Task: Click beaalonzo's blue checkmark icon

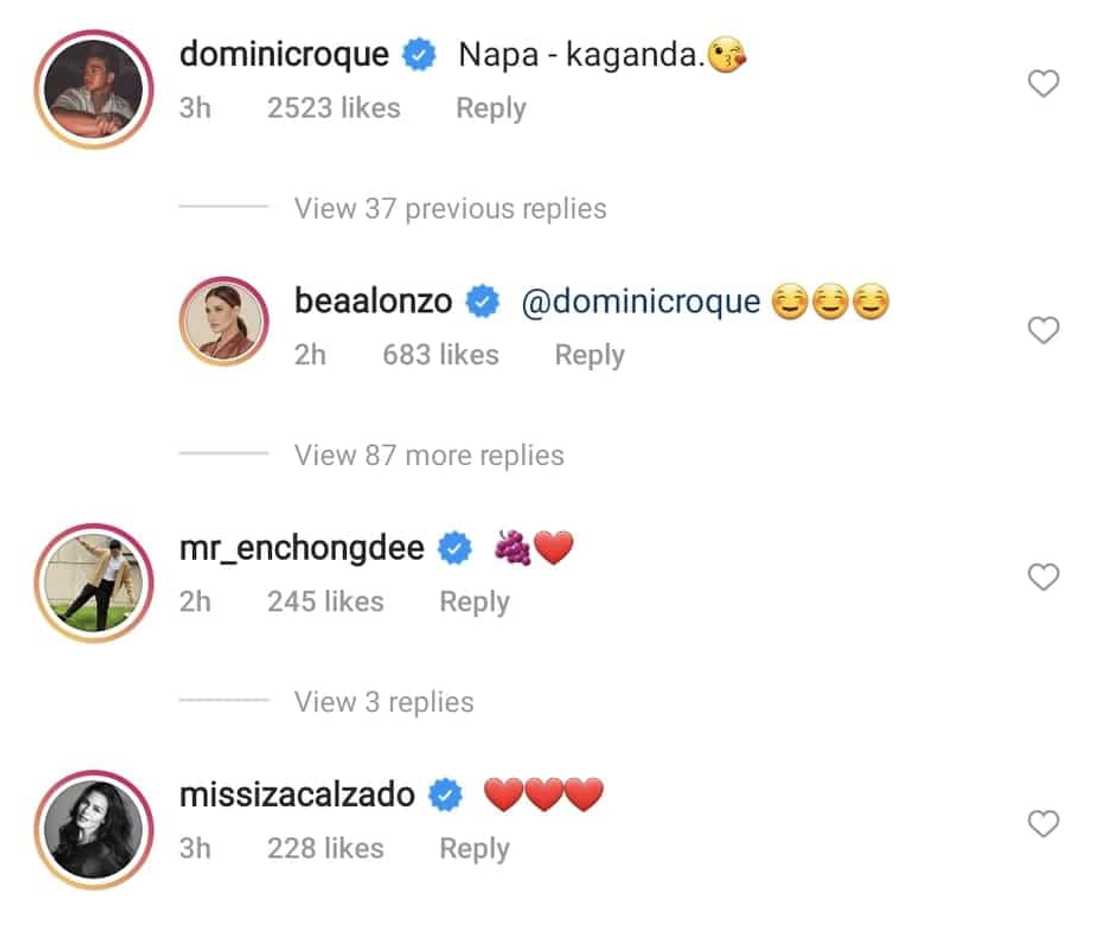Action: [481, 301]
